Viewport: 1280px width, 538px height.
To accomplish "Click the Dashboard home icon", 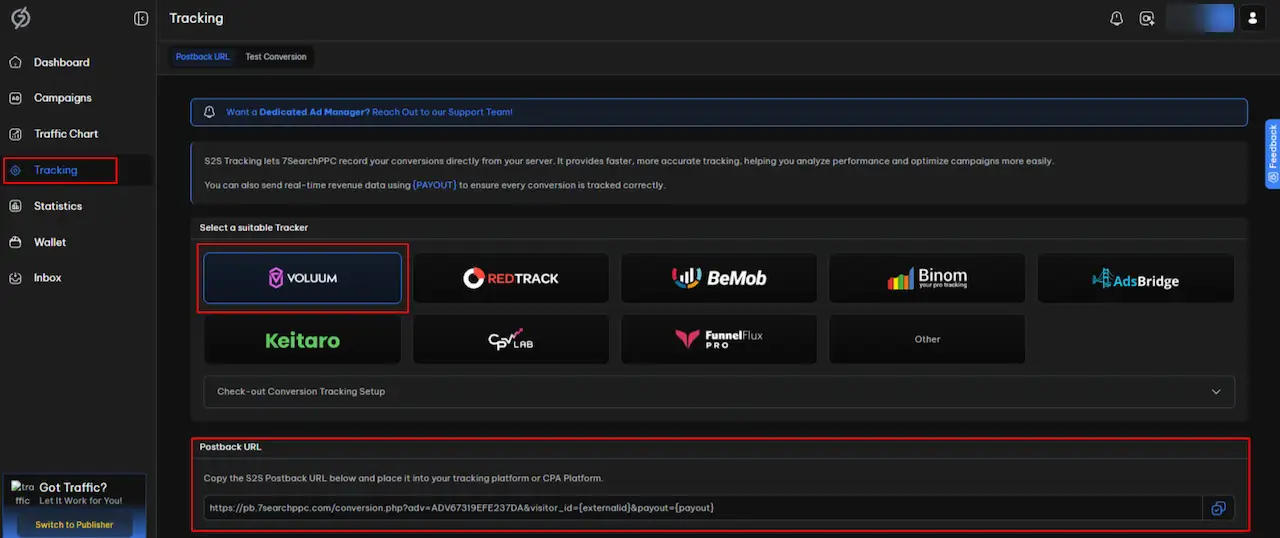I will point(15,62).
